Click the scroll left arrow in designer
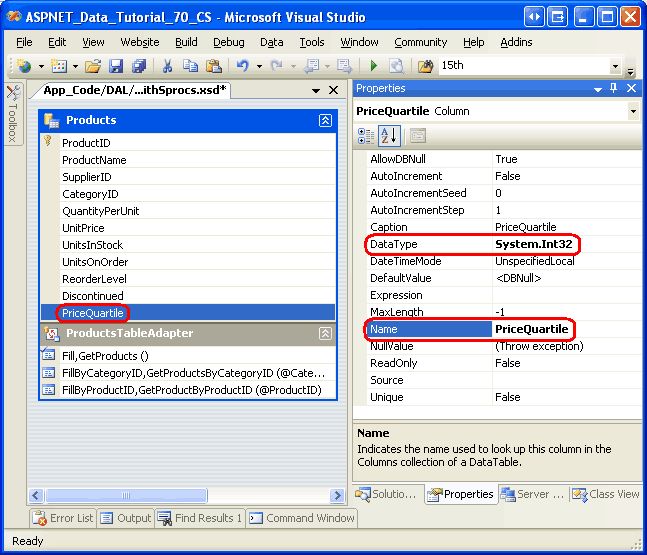This screenshot has height=555, width=647. point(35,495)
